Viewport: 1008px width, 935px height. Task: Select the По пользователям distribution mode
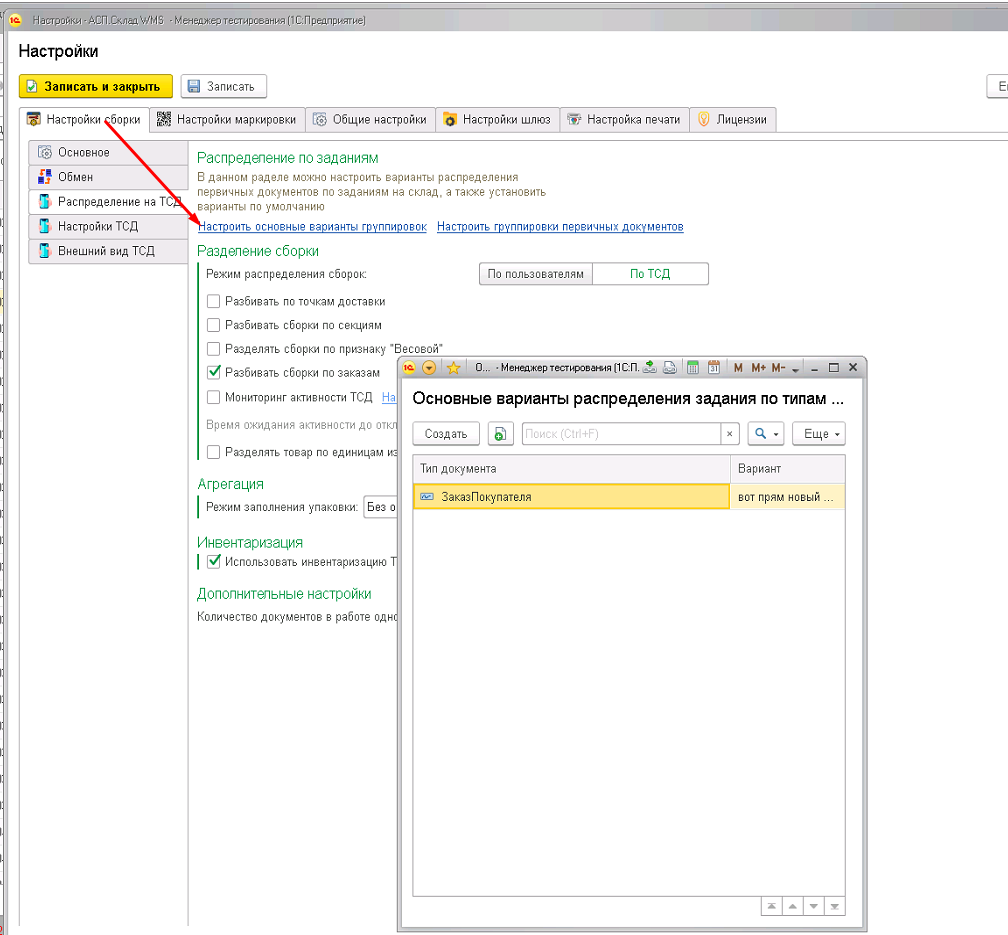pos(536,274)
